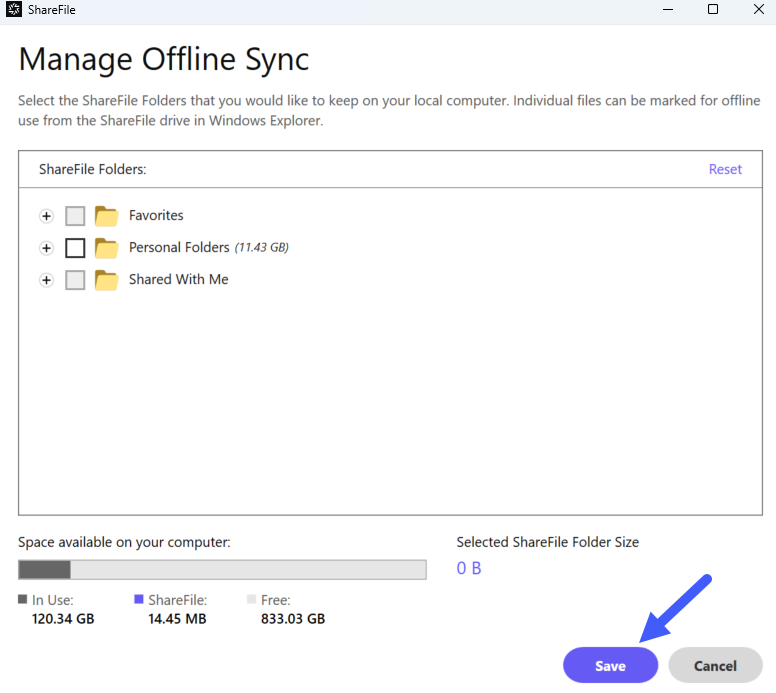The width and height of the screenshot is (776, 693).
Task: Click the Personal Folders folder icon
Action: coord(106,248)
